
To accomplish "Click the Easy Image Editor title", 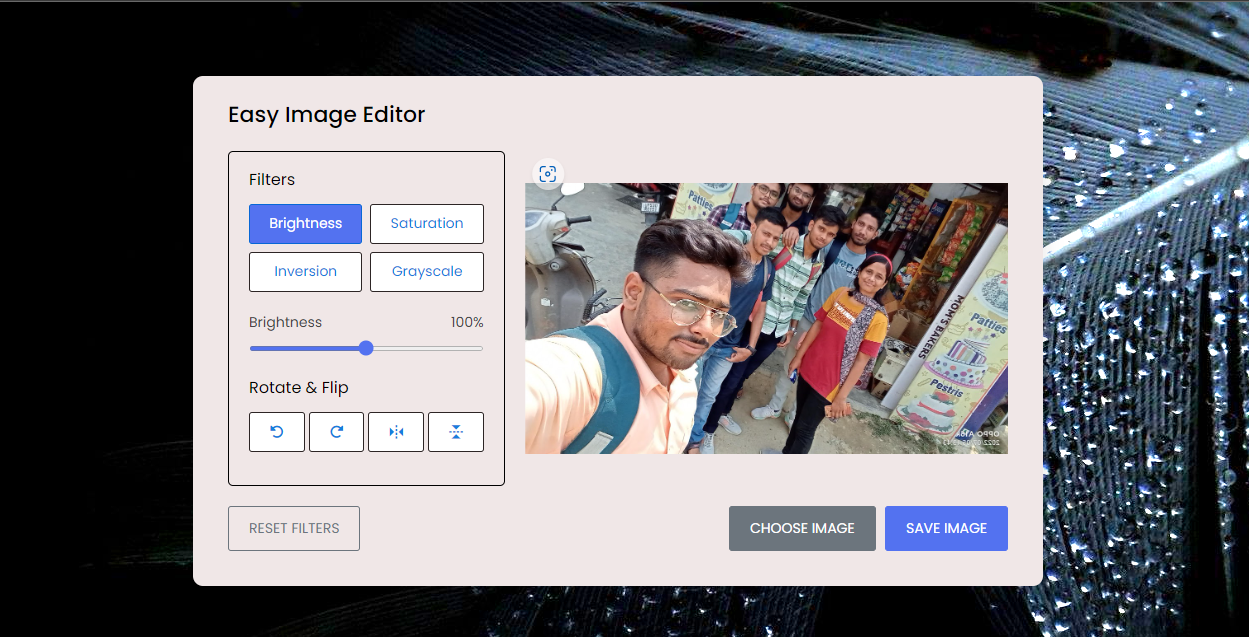I will click(x=327, y=115).
